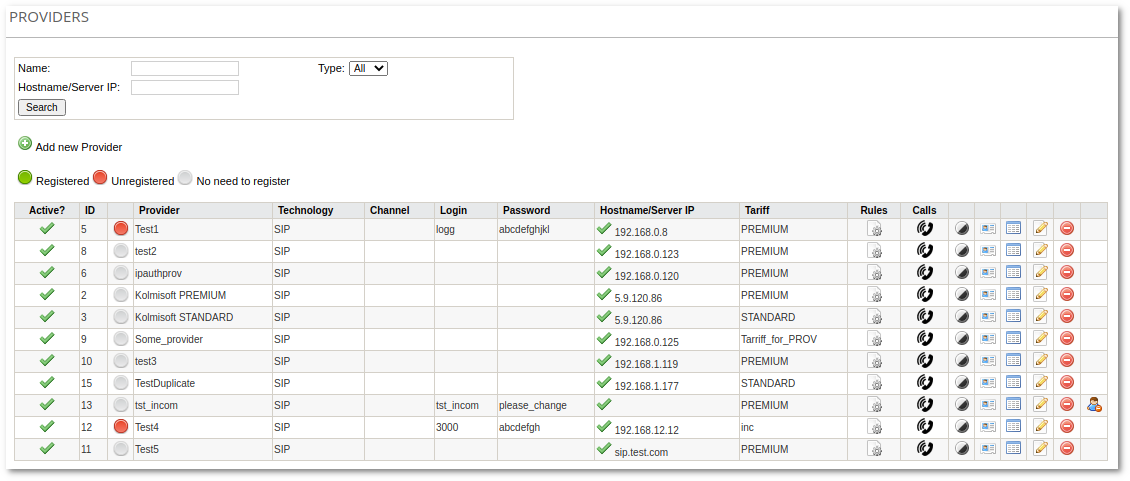This screenshot has height=481, width=1130.
Task: Open the table grid icon for test3
Action: [1013, 361]
